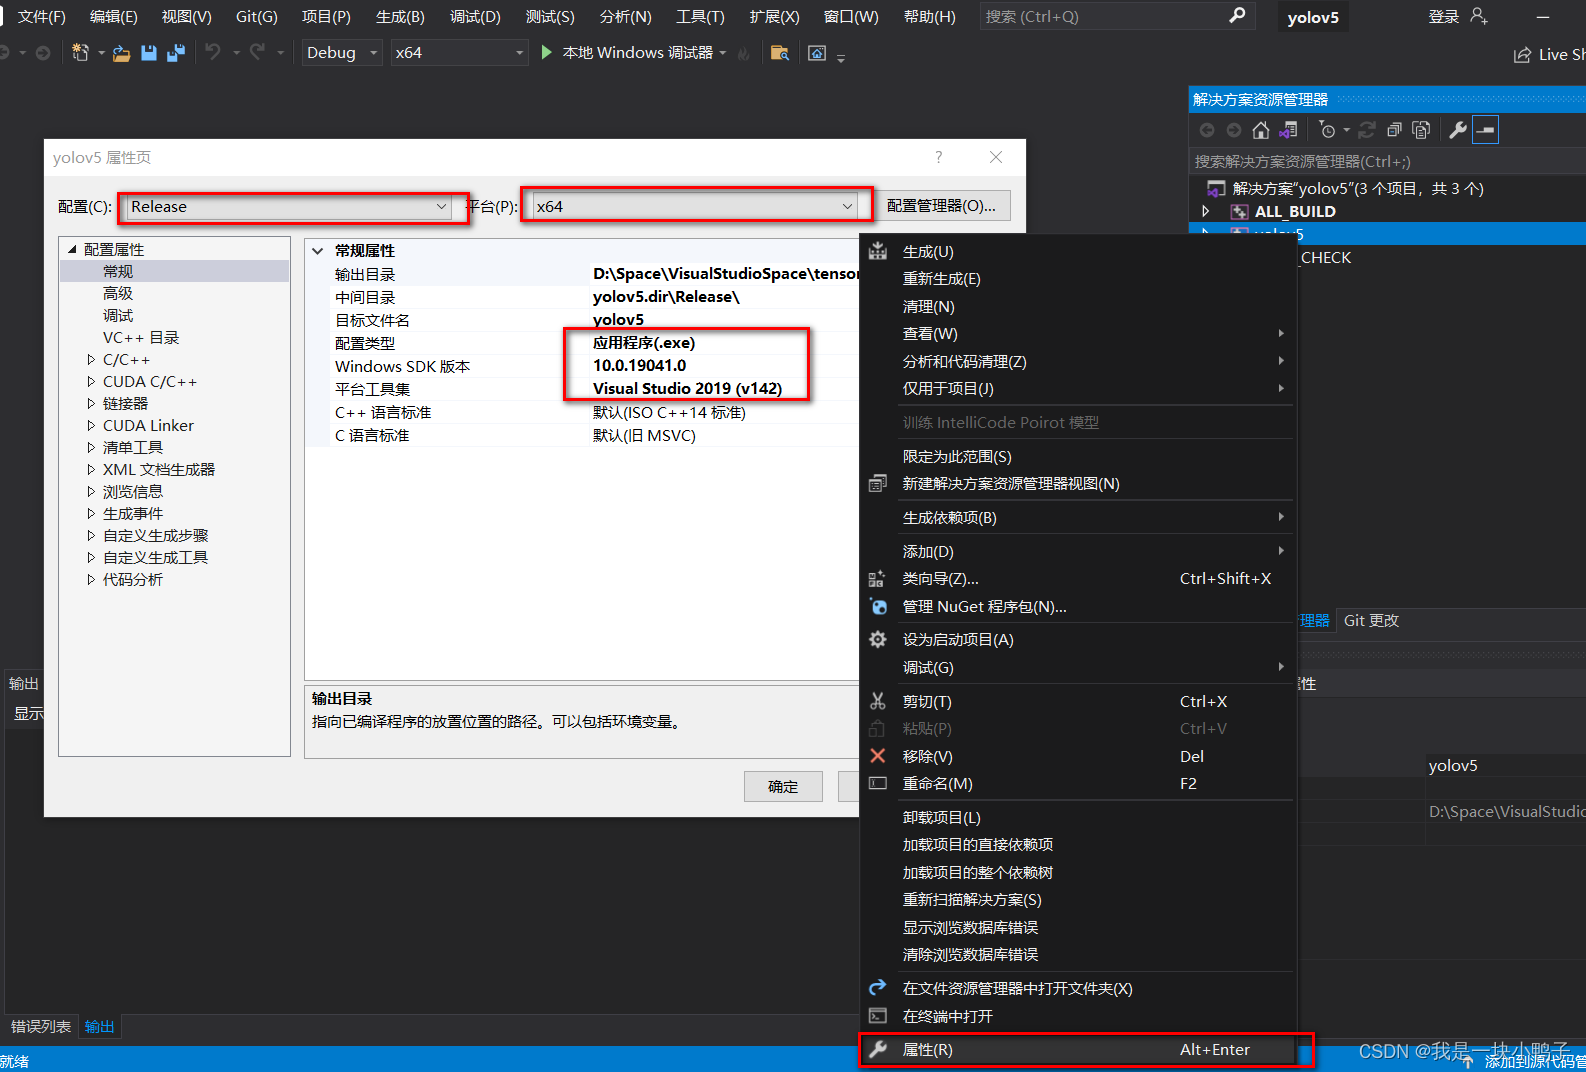Click the New Project toolbar icon

point(80,53)
